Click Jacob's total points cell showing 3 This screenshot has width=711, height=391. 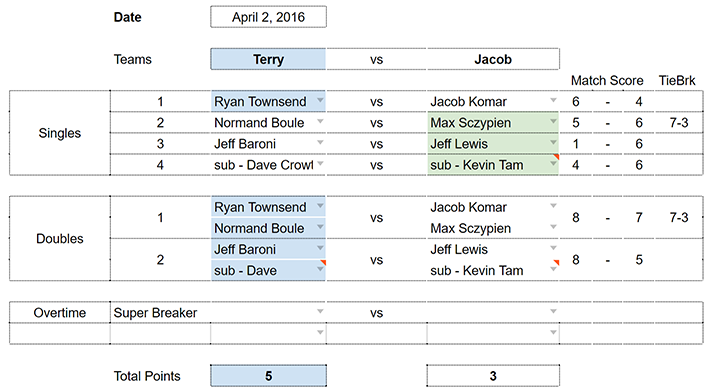coord(493,376)
